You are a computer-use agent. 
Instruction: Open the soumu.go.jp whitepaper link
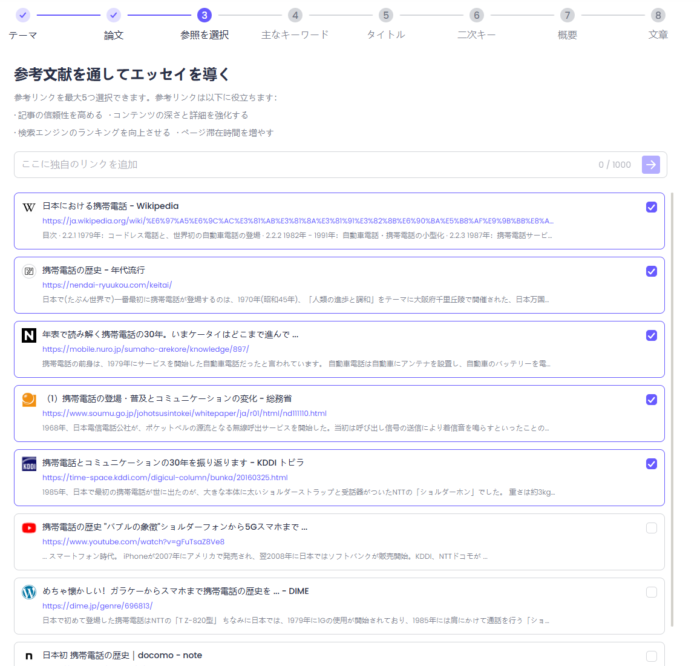[184, 413]
